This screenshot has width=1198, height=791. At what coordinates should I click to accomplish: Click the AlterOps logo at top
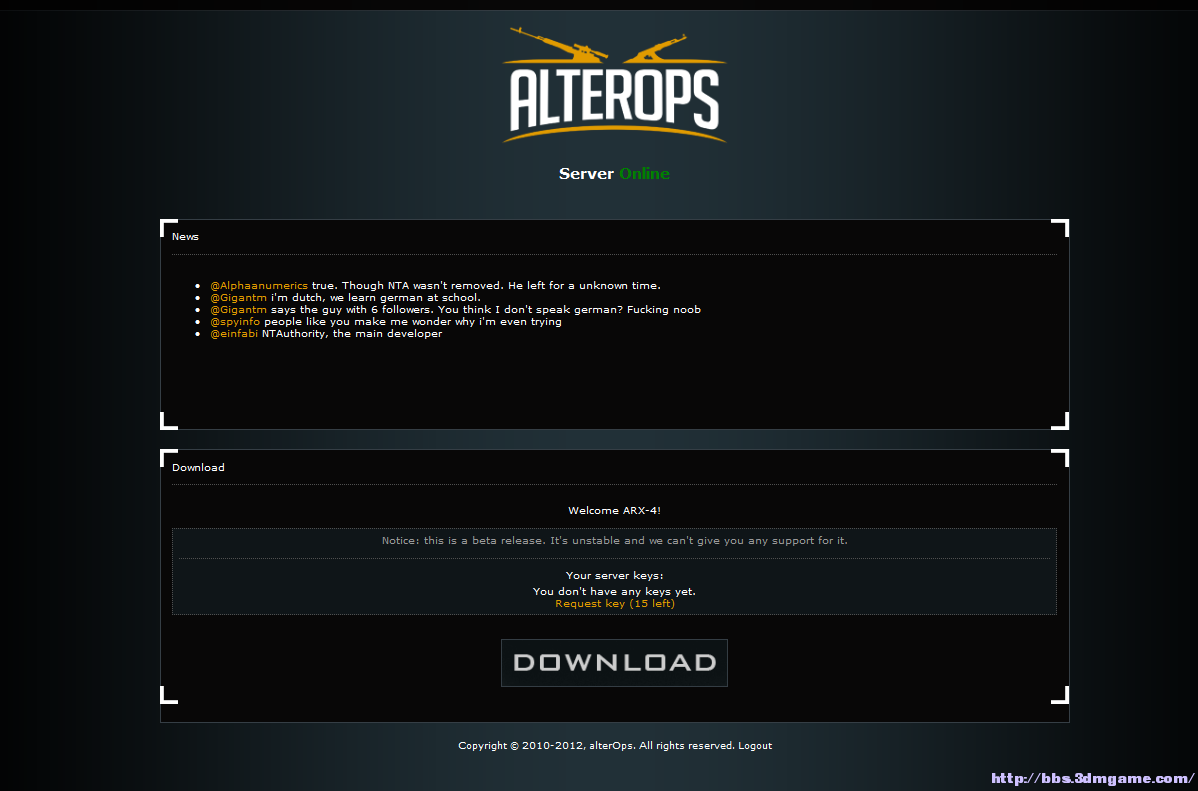click(x=614, y=84)
